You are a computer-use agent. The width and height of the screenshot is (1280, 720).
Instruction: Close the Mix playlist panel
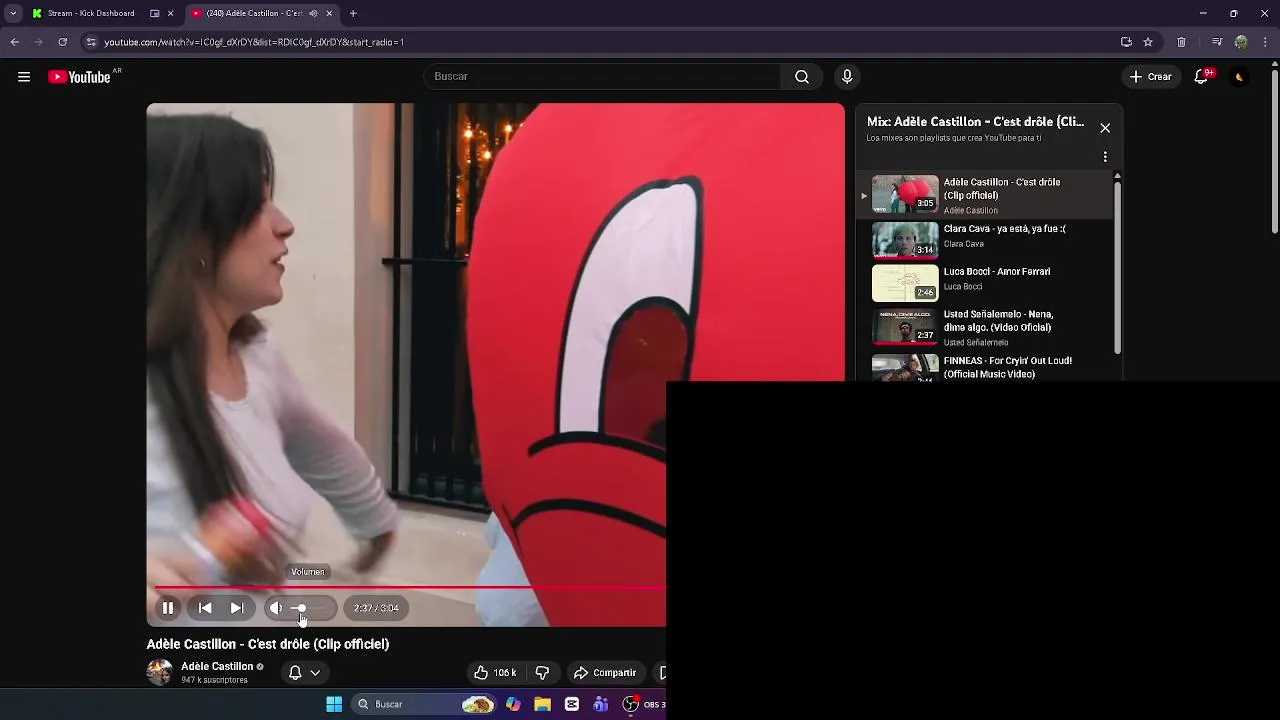[x=1105, y=128]
